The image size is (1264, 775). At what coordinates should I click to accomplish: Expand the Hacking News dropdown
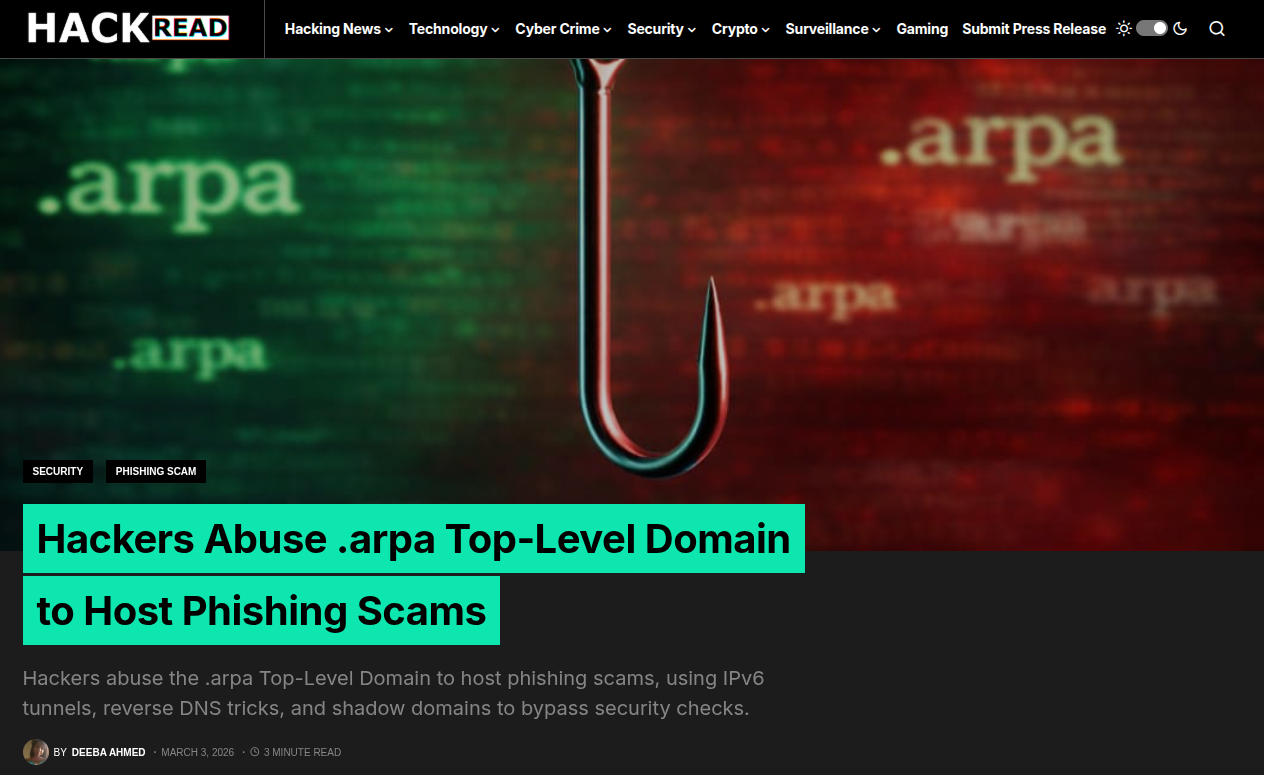pyautogui.click(x=338, y=29)
